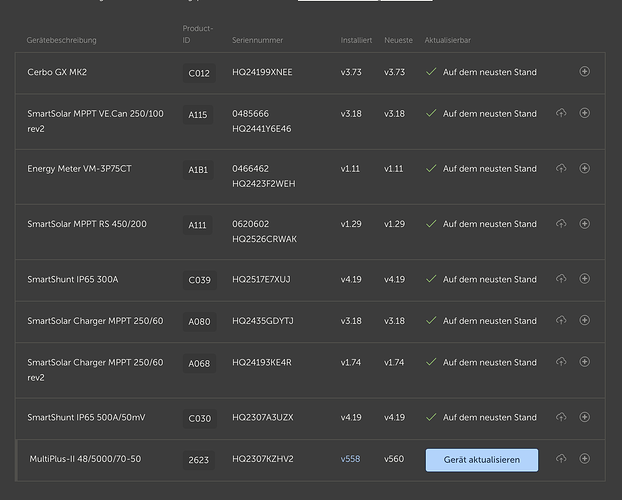The height and width of the screenshot is (500, 622).
Task: Open plus icon for Energy Meter VM-3P75CT
Action: 584,168
